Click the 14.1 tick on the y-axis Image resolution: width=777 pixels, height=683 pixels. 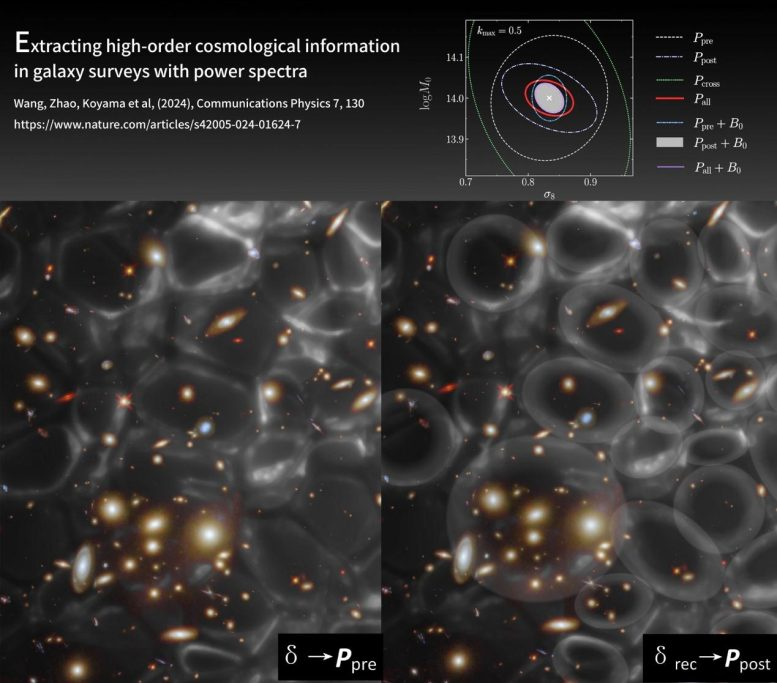451,57
